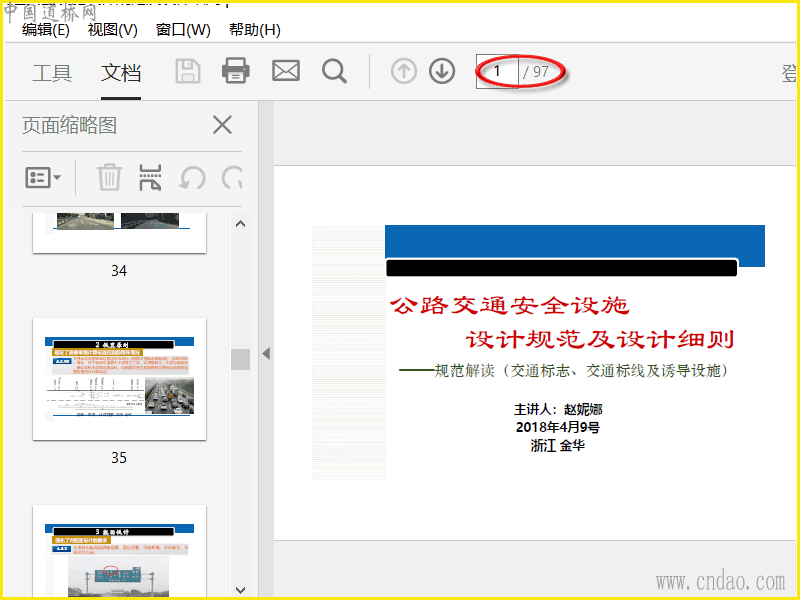Select the thumbnail below page 35
Viewport: 800px width, 600px height.
point(119,551)
